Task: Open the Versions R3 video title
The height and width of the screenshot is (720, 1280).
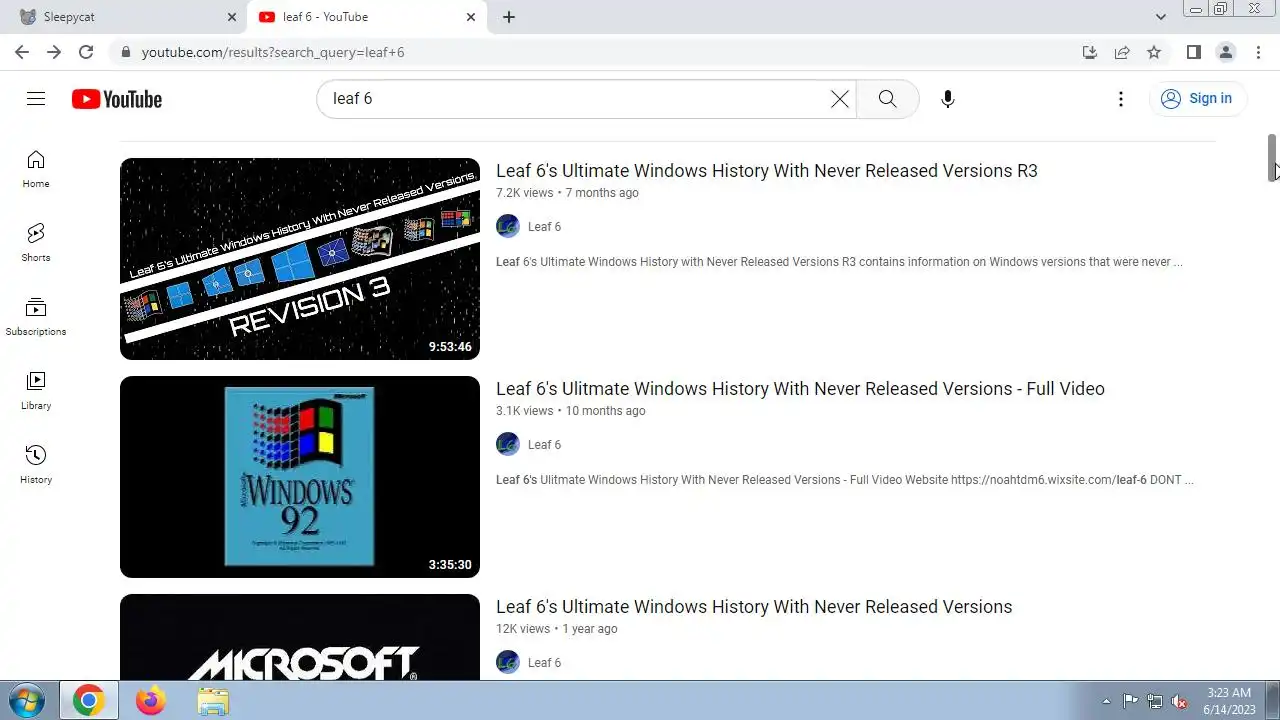Action: (767, 171)
